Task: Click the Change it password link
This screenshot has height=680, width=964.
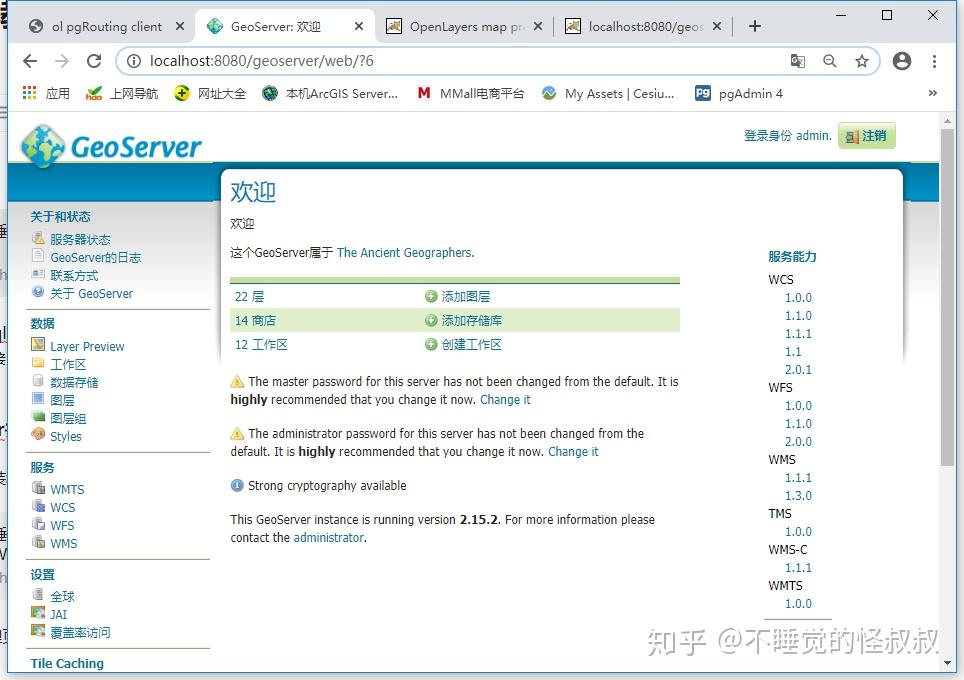Action: [x=504, y=399]
